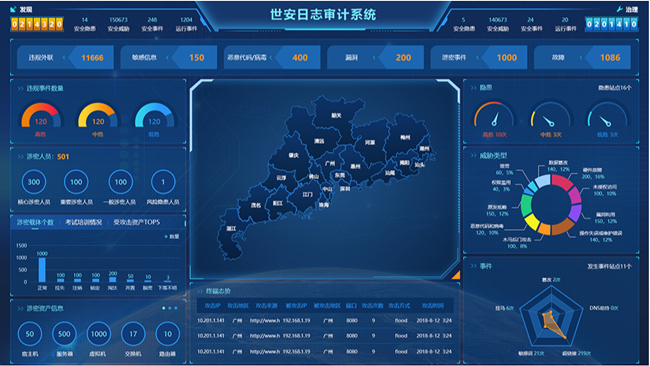Screen dimensions: 650x366
Task: Click the 治理 wrench icon
Action: (x=620, y=9)
